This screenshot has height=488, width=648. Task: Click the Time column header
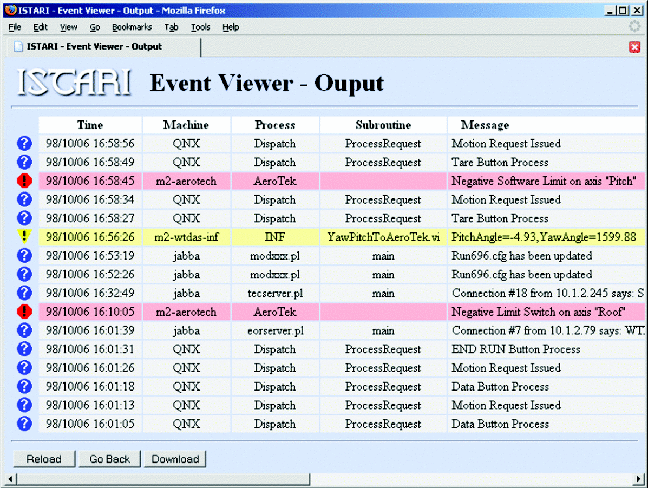tap(90, 125)
